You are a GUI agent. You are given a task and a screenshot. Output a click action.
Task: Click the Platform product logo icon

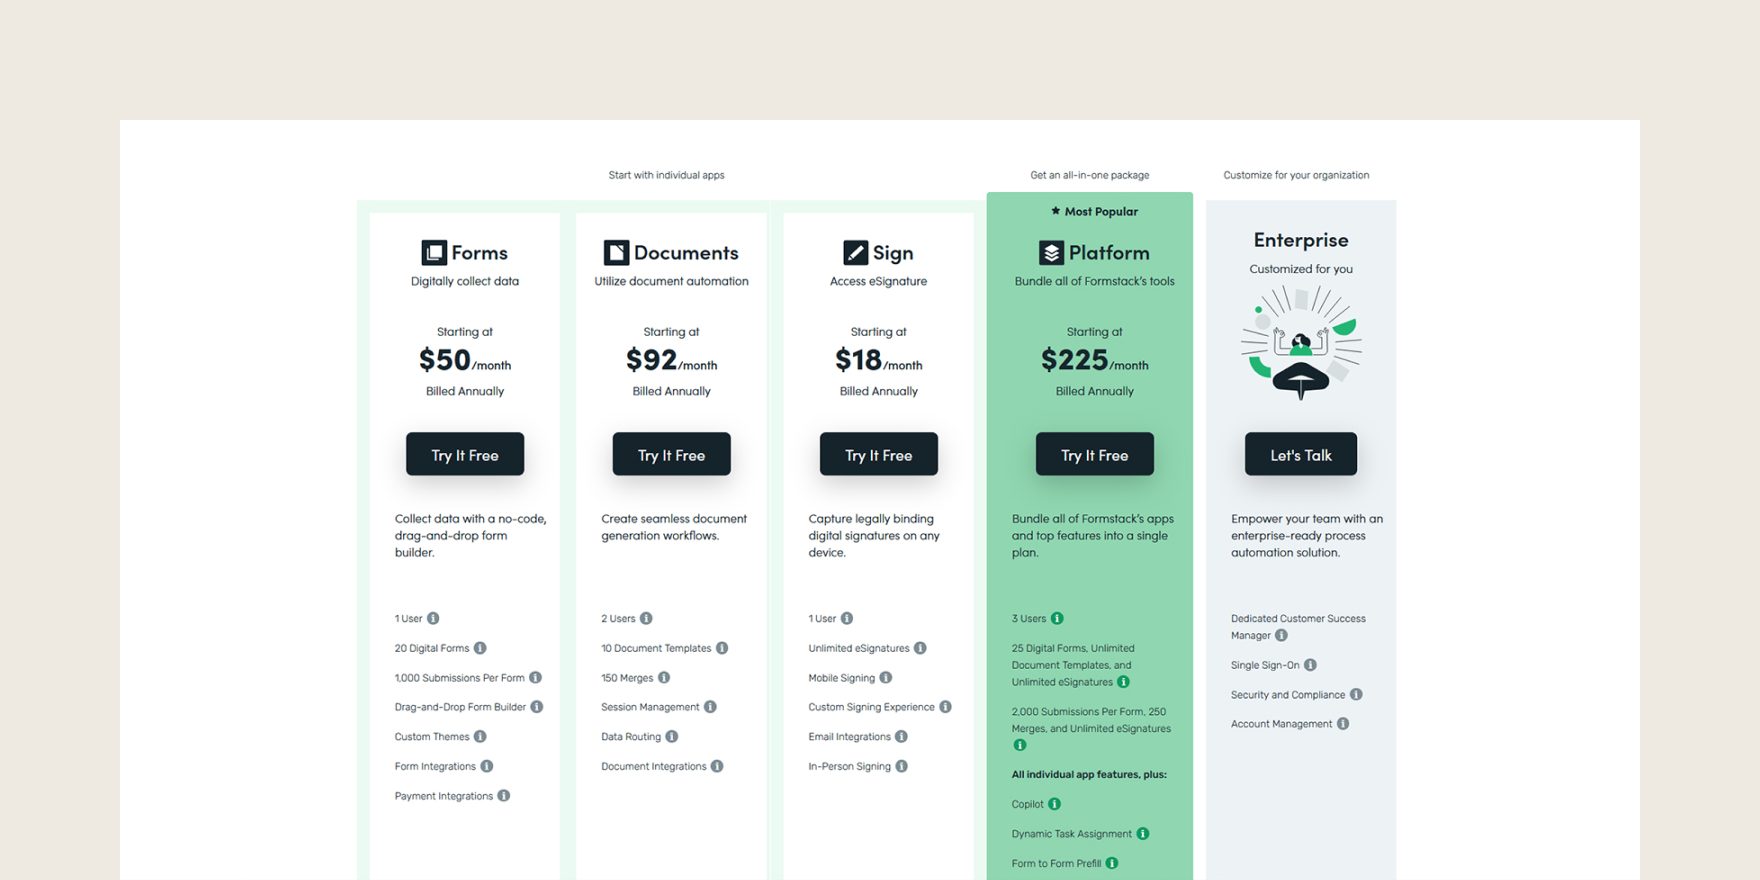coord(1051,252)
